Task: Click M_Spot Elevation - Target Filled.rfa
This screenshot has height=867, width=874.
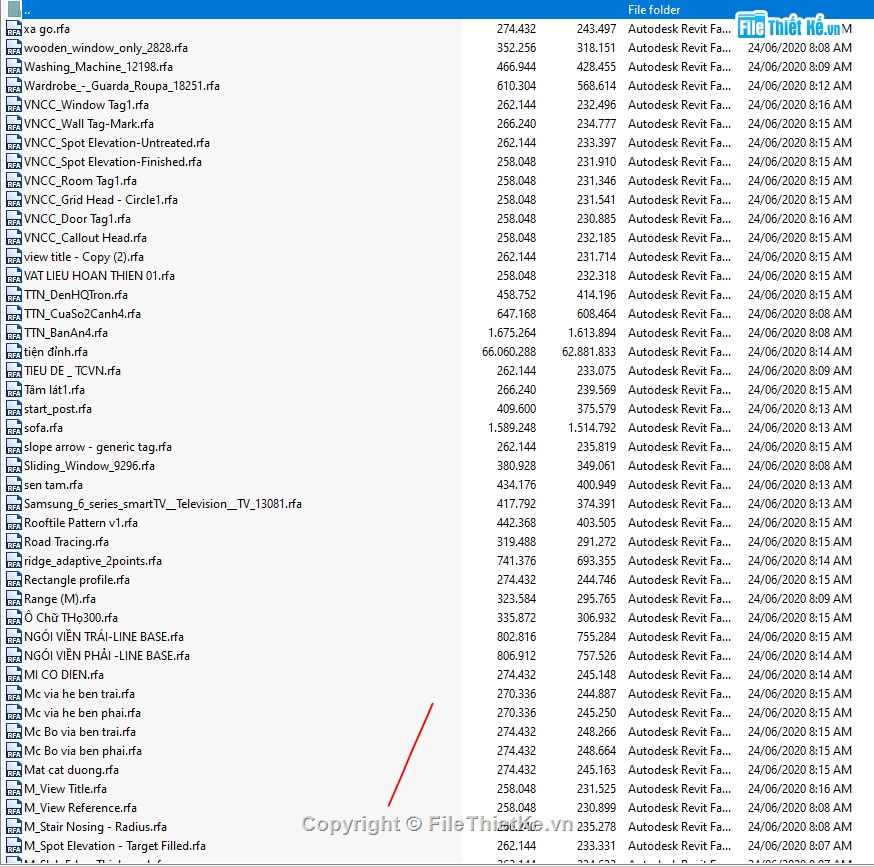Action: 115,846
